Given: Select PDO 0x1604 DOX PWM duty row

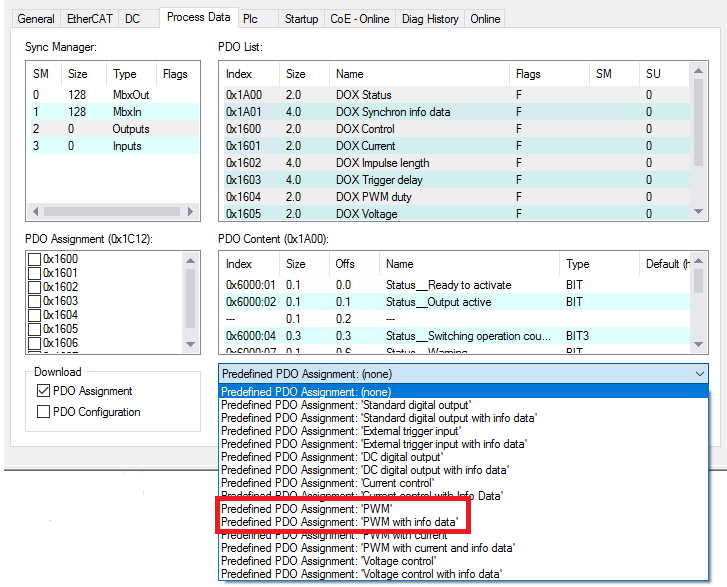Looking at the screenshot, I should click(x=457, y=197).
